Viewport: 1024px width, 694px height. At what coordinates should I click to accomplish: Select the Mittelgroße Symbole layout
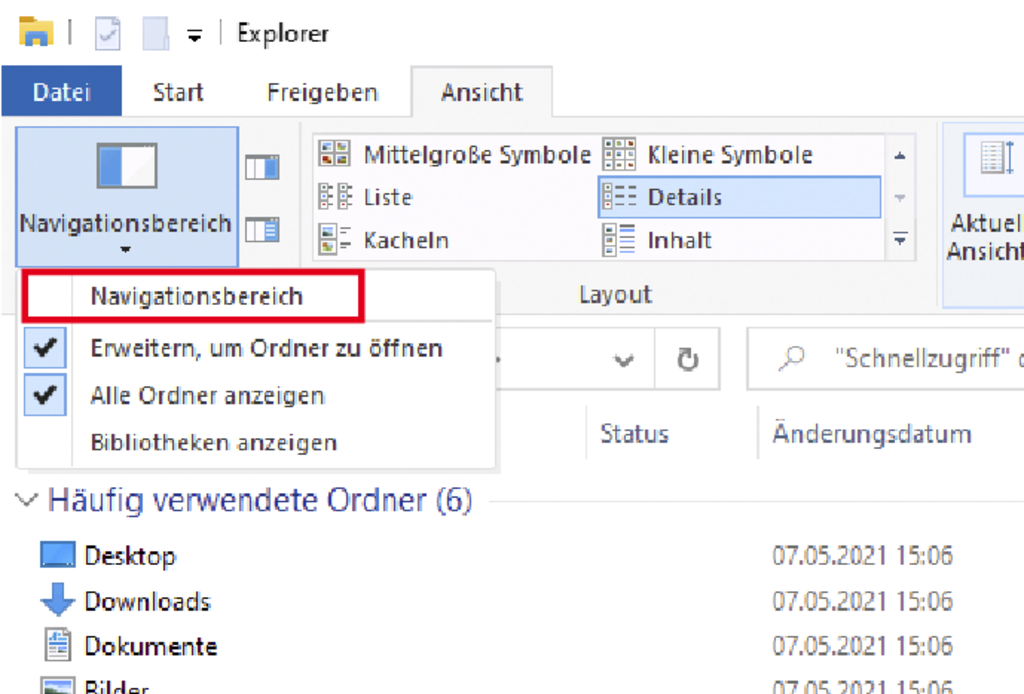[456, 155]
